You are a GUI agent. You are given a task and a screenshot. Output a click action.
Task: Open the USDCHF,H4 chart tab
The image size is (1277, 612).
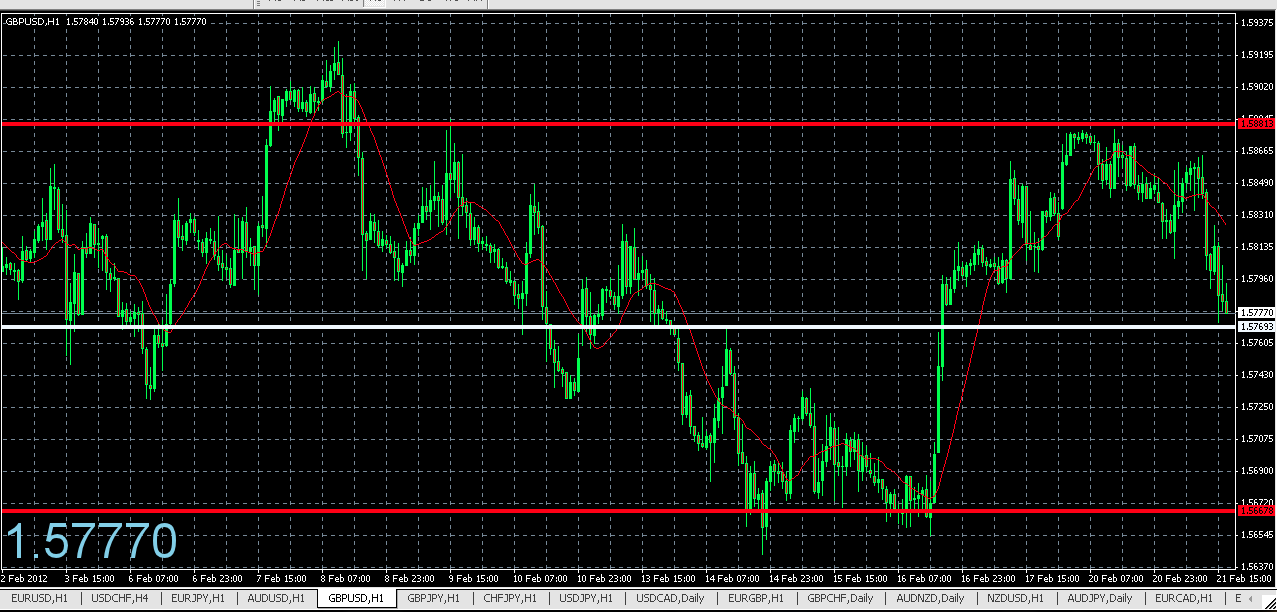120,598
